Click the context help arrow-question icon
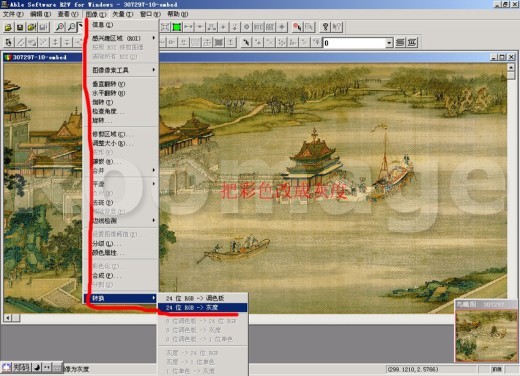The width and height of the screenshot is (520, 376). tap(337, 27)
